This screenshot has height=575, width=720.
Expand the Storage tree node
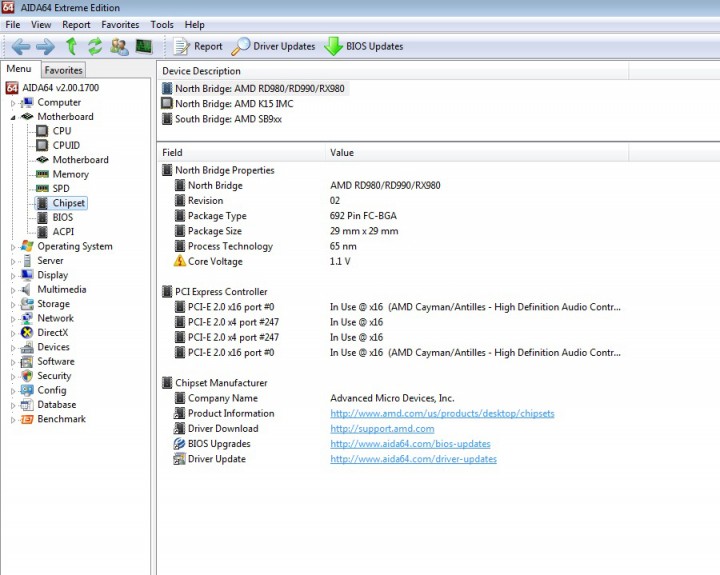pos(13,304)
